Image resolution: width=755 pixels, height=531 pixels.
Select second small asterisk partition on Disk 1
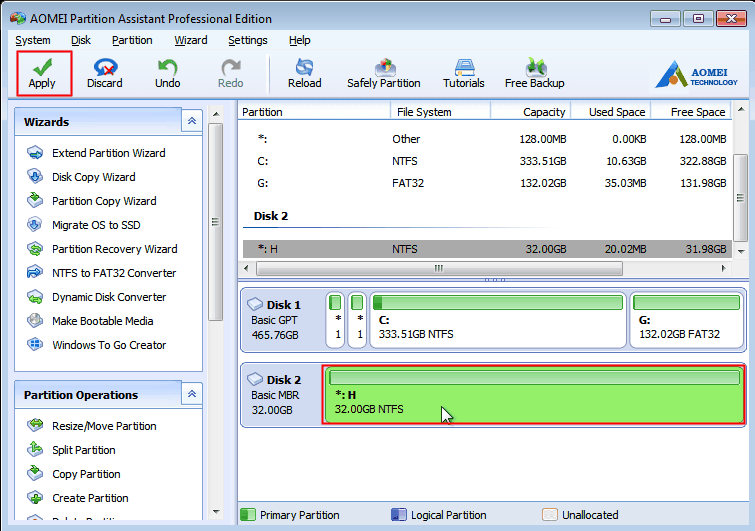tap(357, 320)
